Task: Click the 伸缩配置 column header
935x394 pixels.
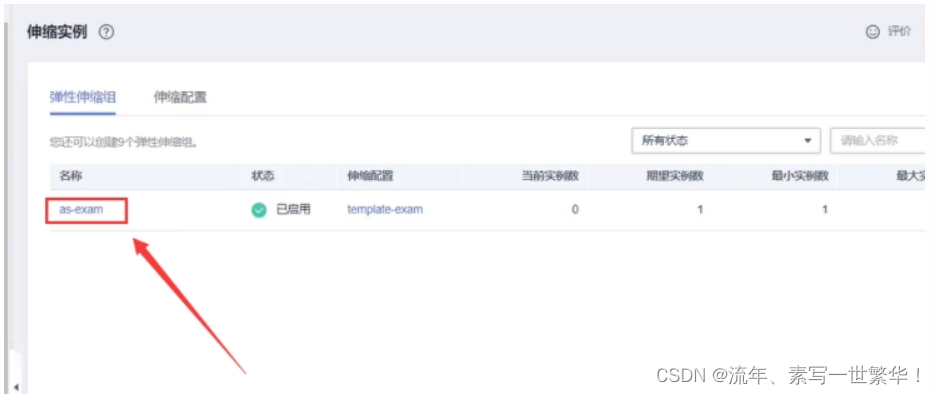Action: [x=370, y=176]
